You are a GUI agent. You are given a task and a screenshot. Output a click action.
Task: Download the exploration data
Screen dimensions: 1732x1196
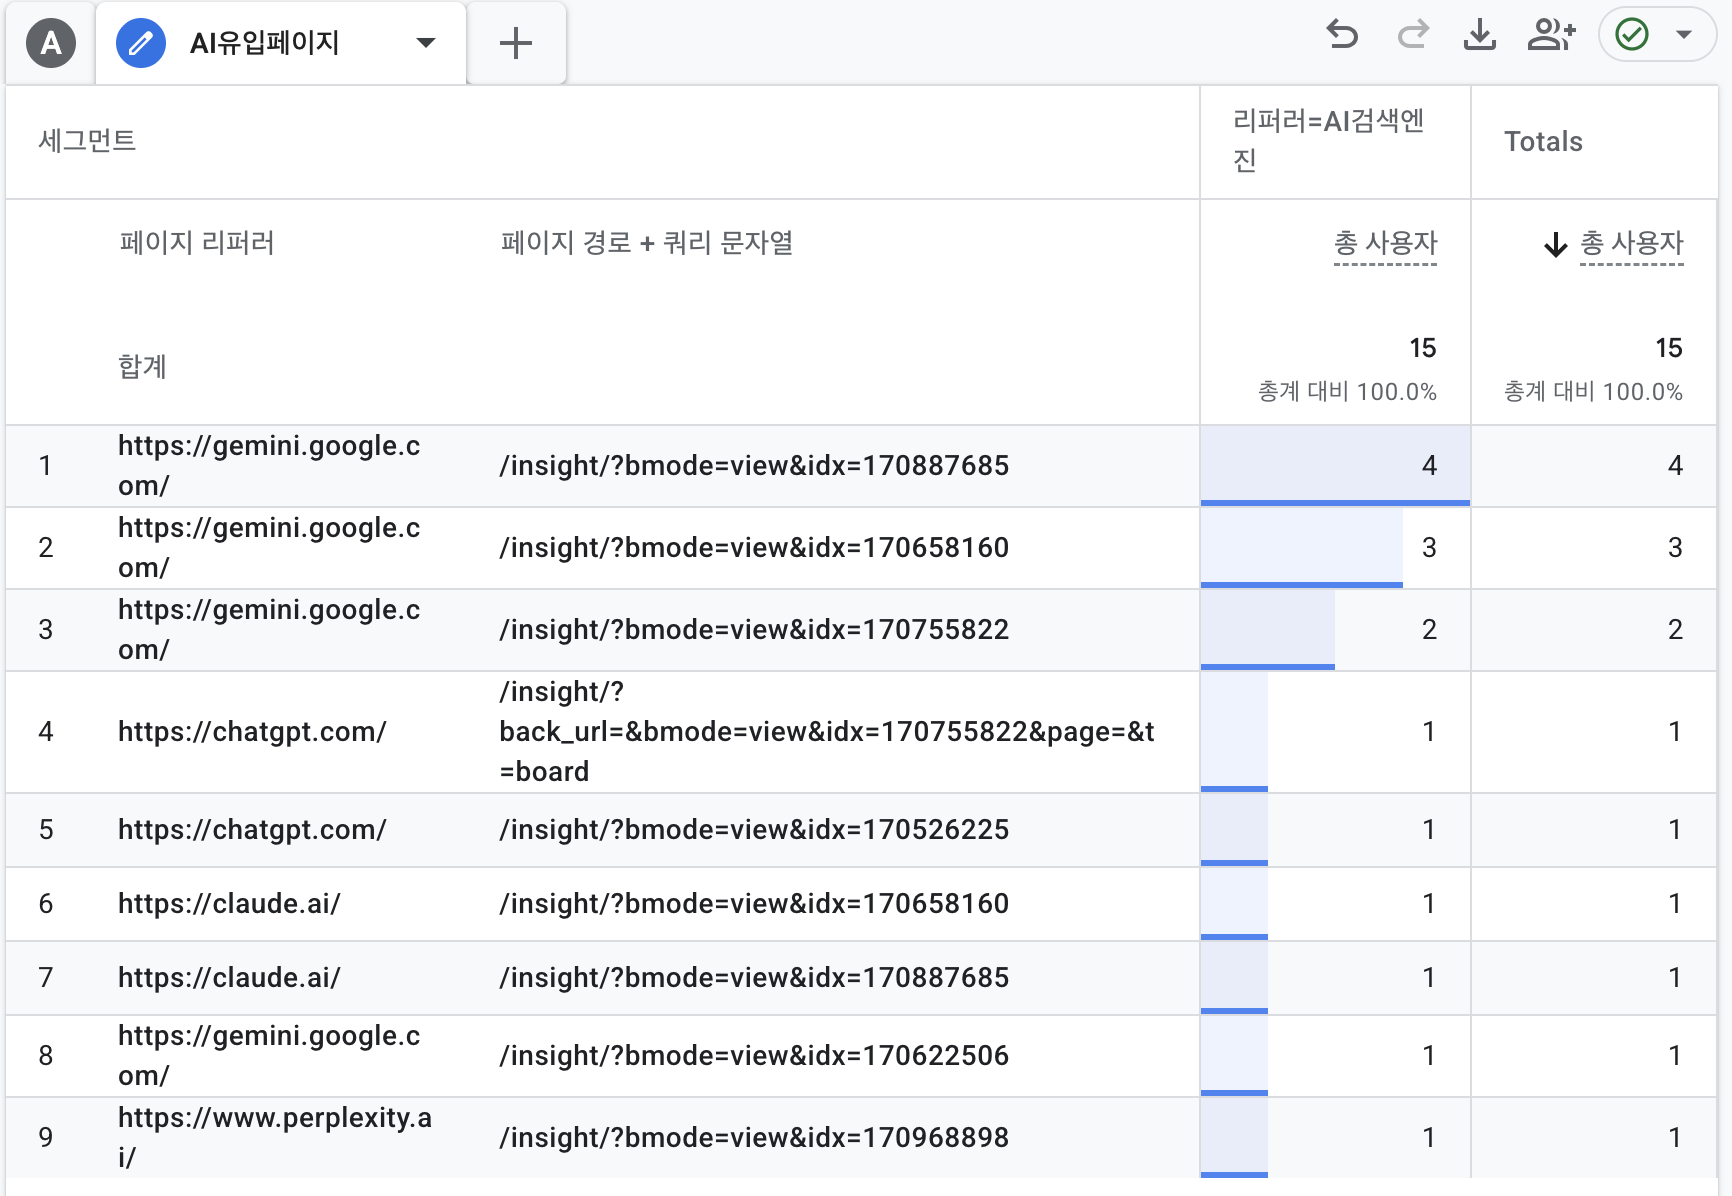[x=1480, y=36]
